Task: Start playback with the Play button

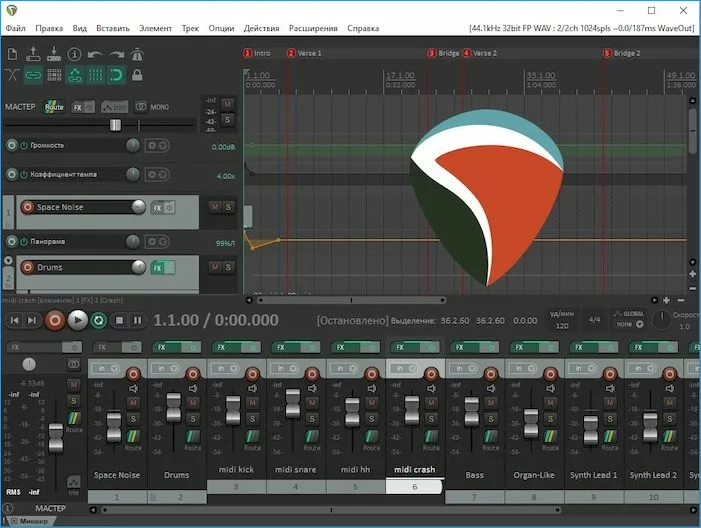Action: (77, 320)
